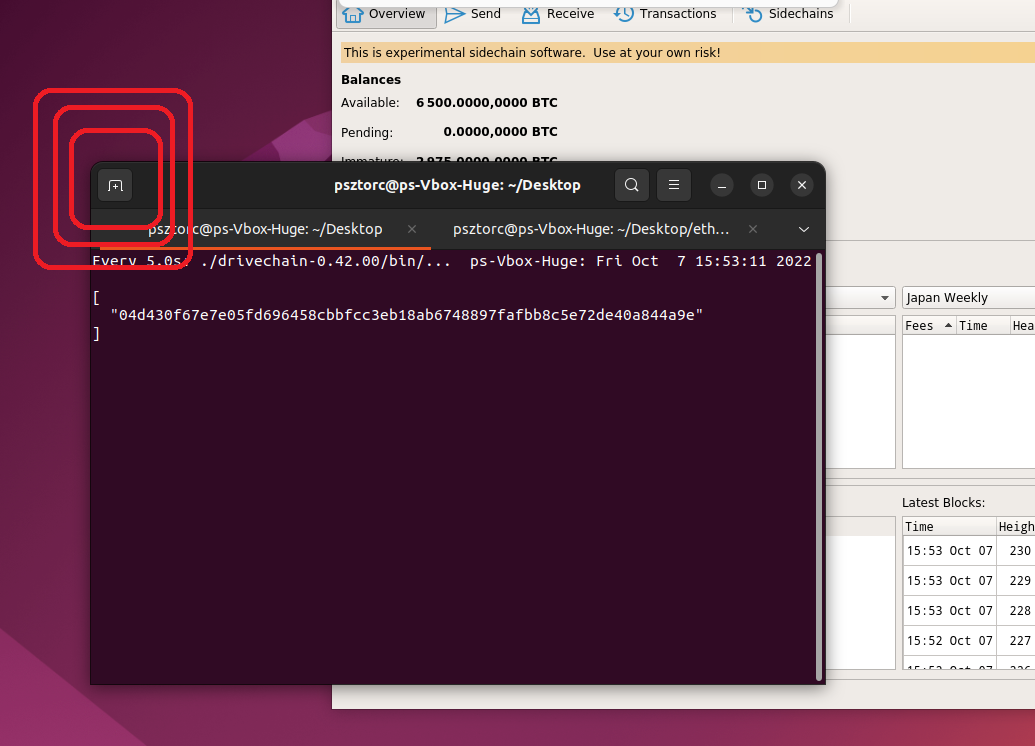Open Sidechains tab in wallet window
The image size is (1035, 746).
click(x=789, y=14)
